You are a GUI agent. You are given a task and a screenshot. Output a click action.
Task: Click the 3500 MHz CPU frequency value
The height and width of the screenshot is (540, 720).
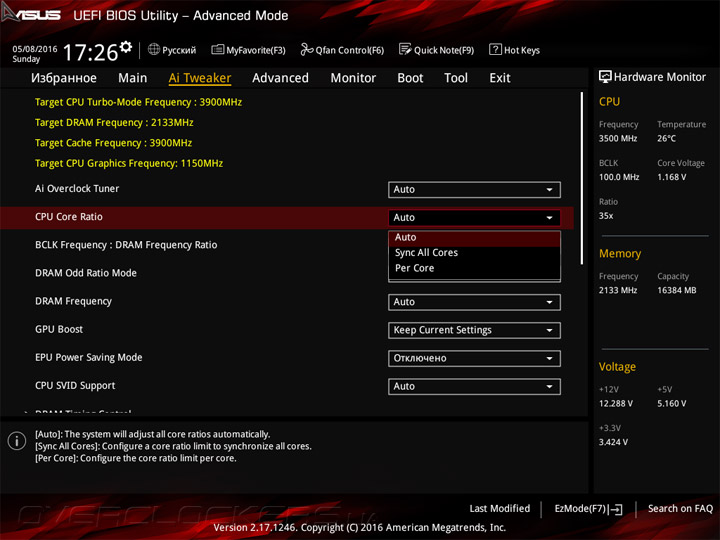point(618,138)
